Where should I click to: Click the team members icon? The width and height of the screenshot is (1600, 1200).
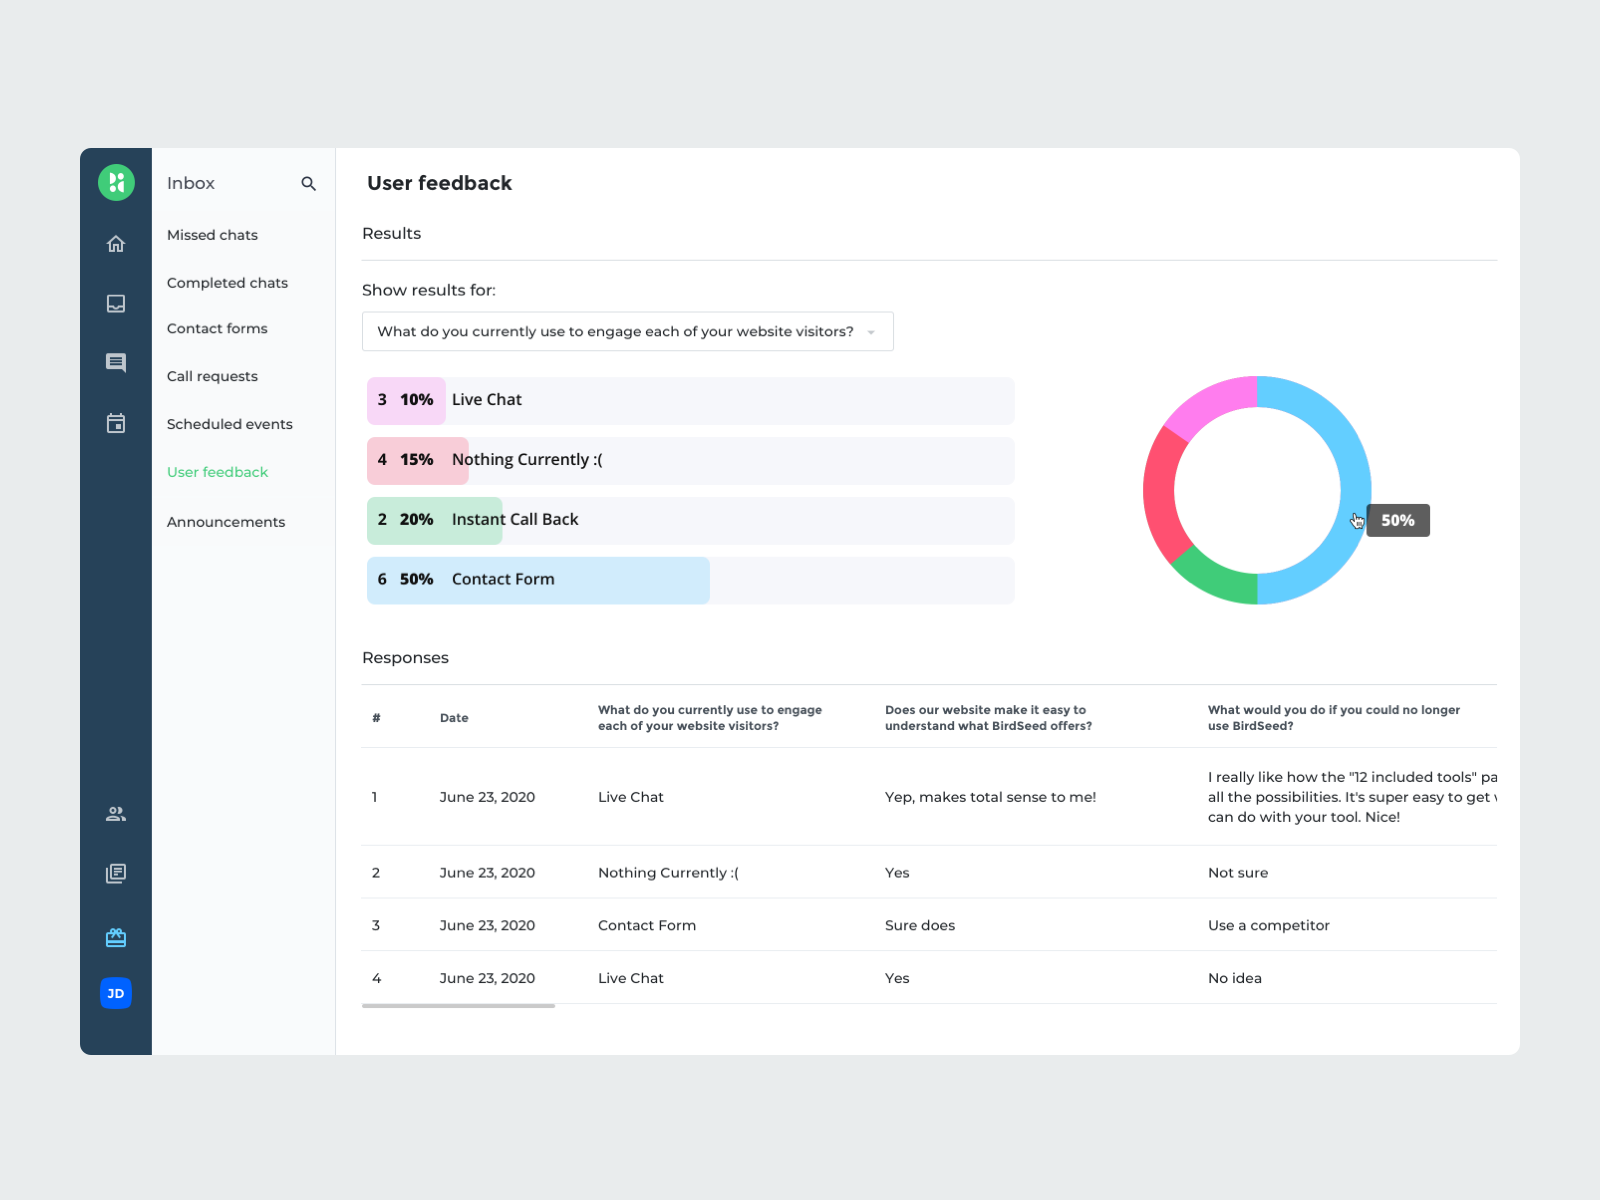(x=115, y=813)
